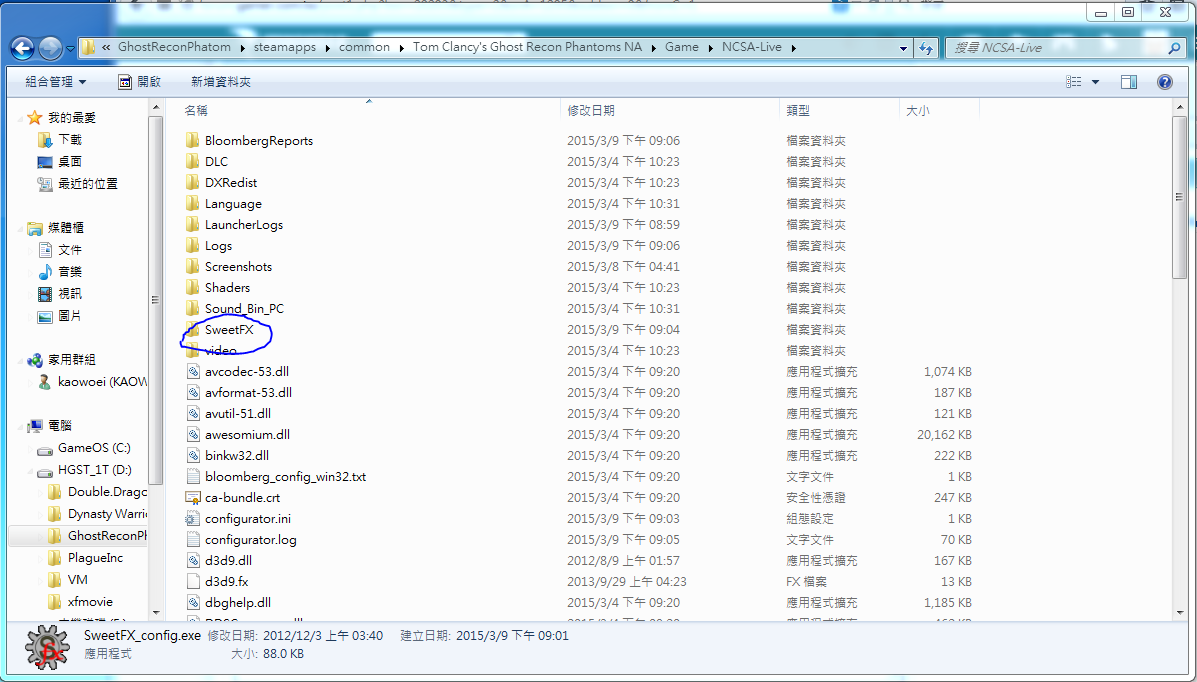
Task: Select the Sound_Bin_PC folder icon
Action: tap(192, 309)
